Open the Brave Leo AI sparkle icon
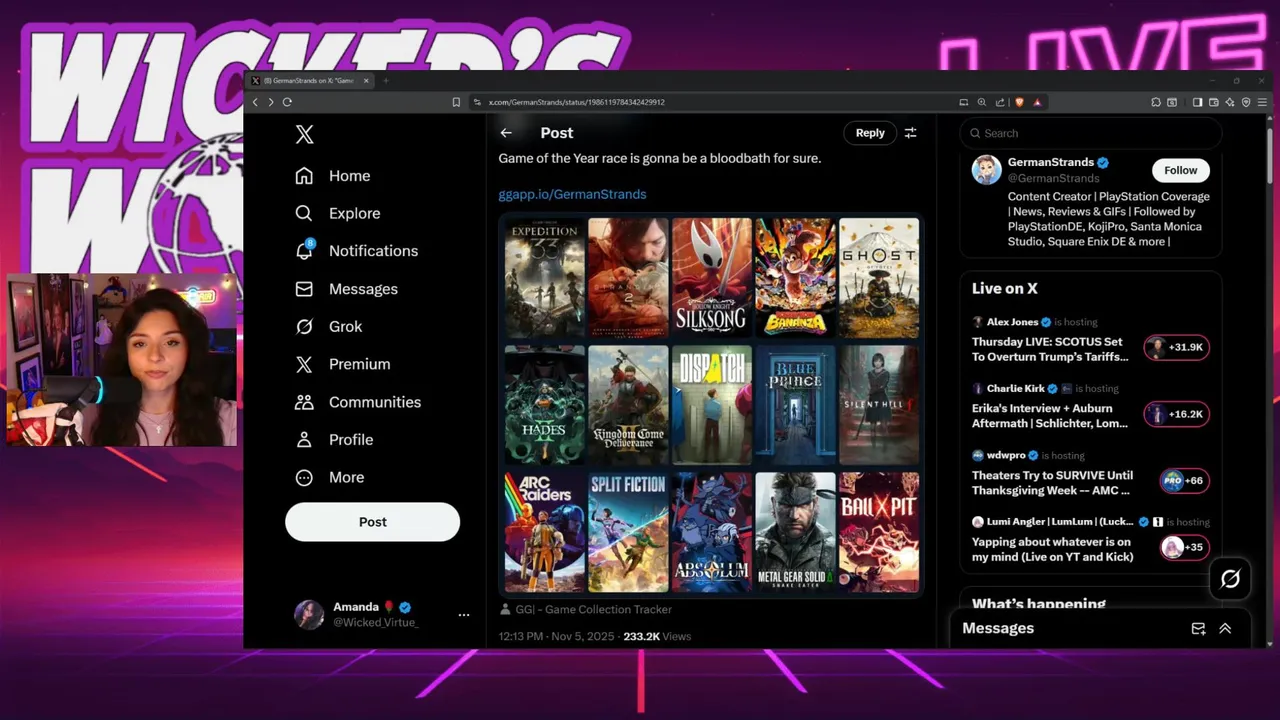1280x720 pixels. [1229, 102]
